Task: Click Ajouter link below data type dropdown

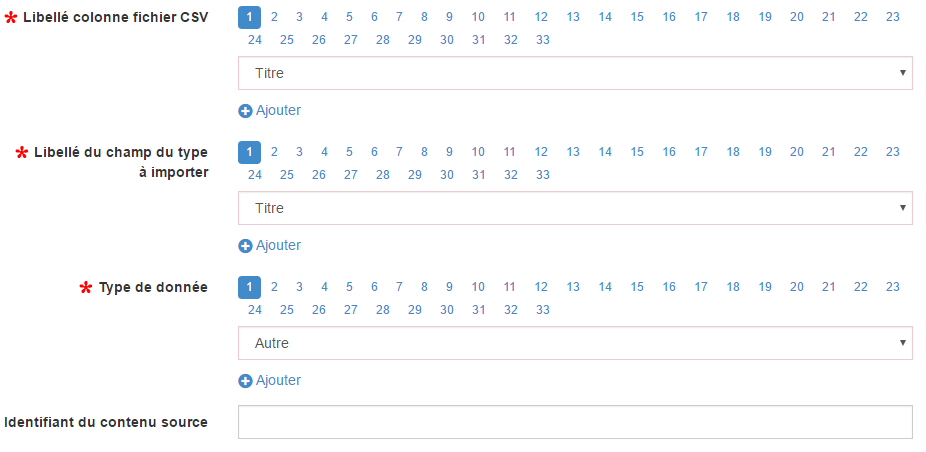Action: point(278,381)
